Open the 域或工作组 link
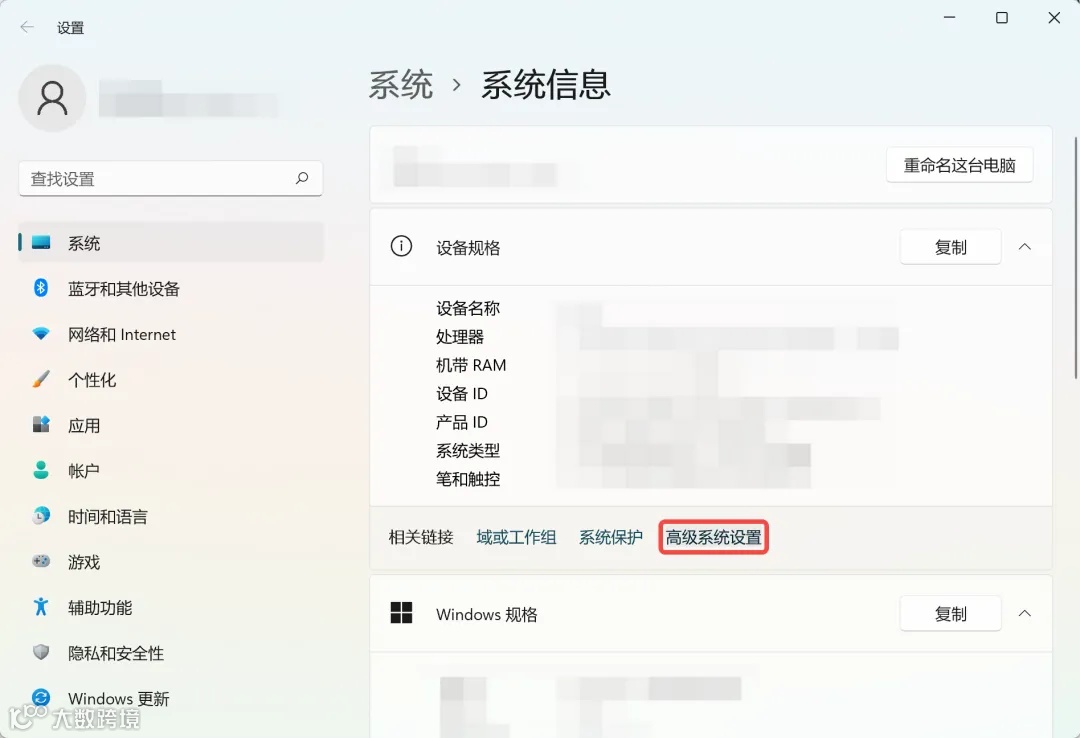This screenshot has width=1080, height=738. (x=516, y=537)
